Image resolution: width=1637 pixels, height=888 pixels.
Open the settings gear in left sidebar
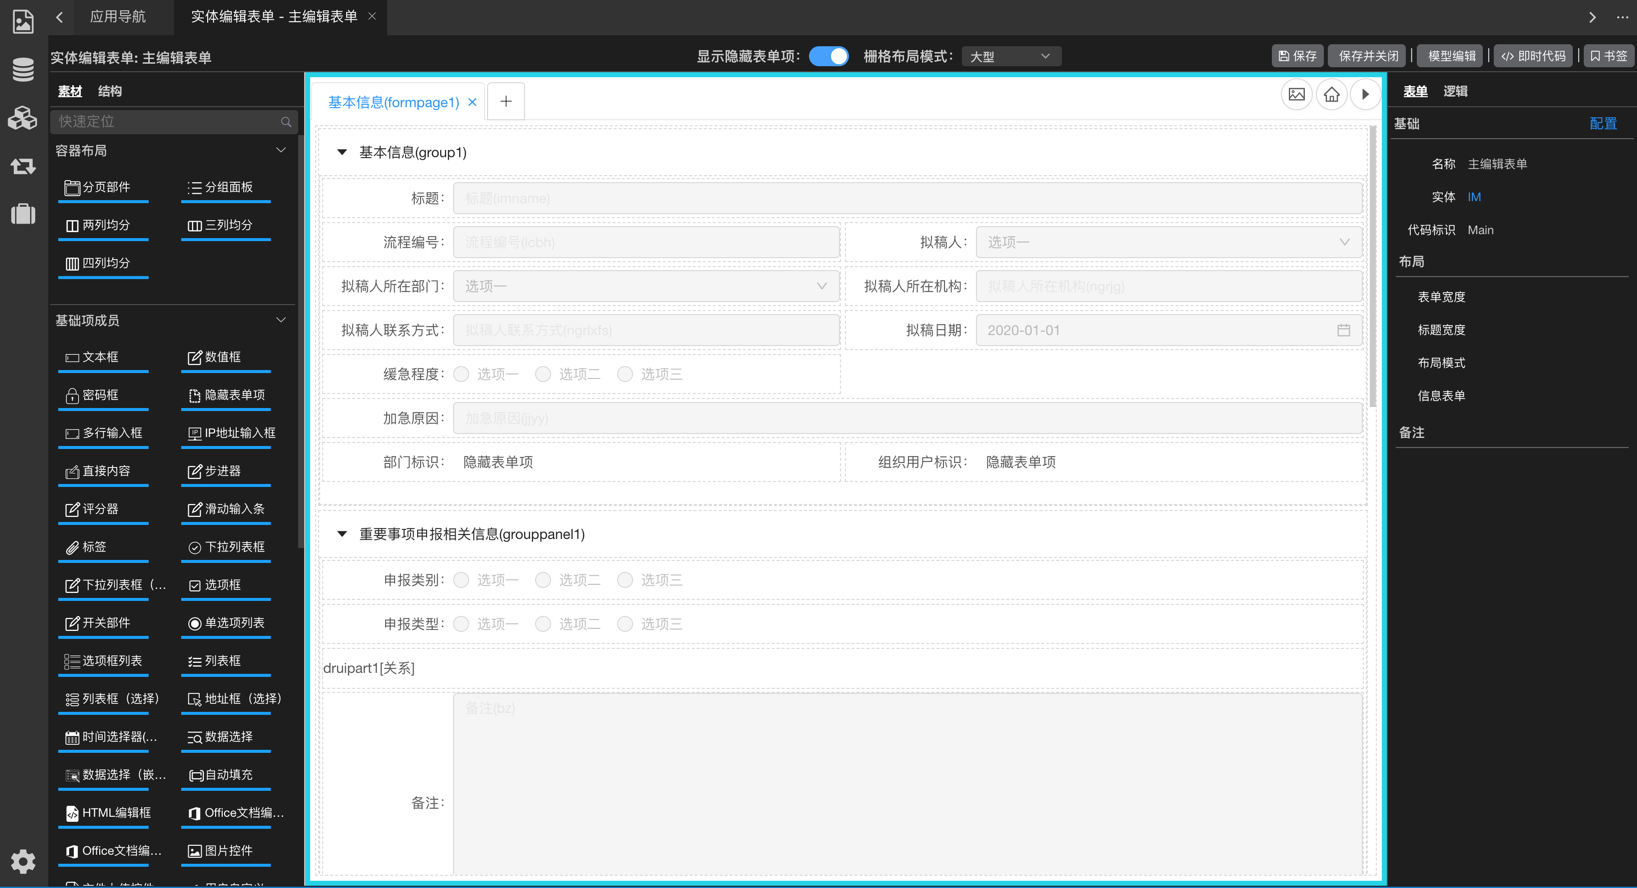click(23, 861)
